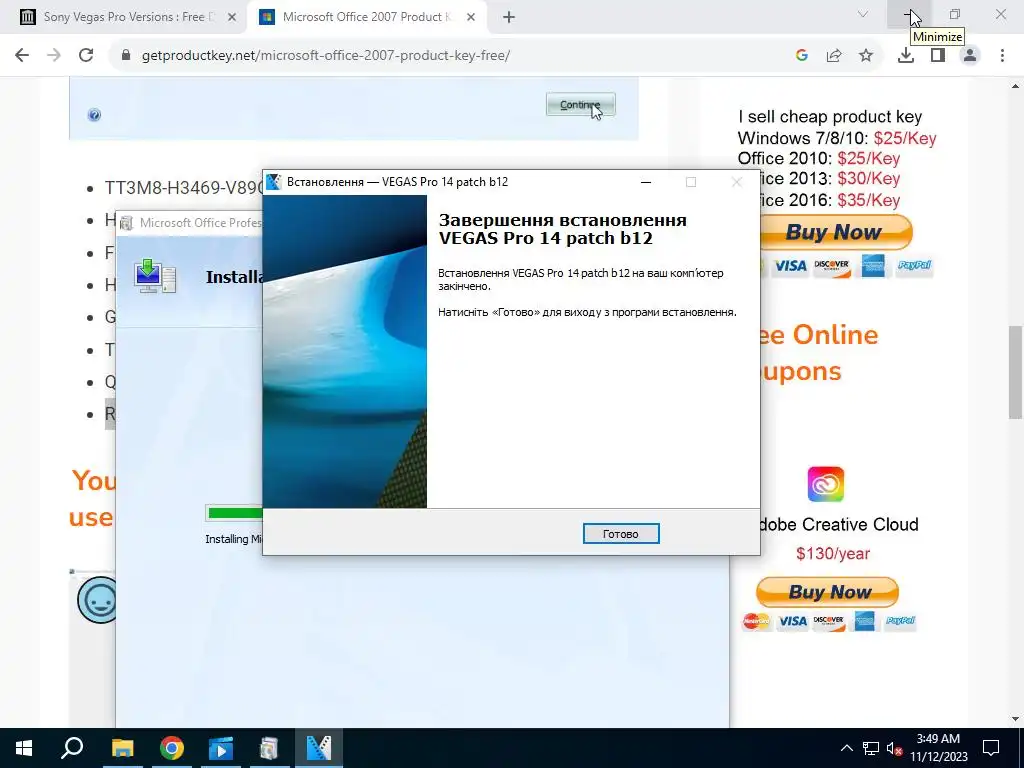Click the Windows 7/8/10 $25/Key price
The image size is (1024, 768).
905,138
